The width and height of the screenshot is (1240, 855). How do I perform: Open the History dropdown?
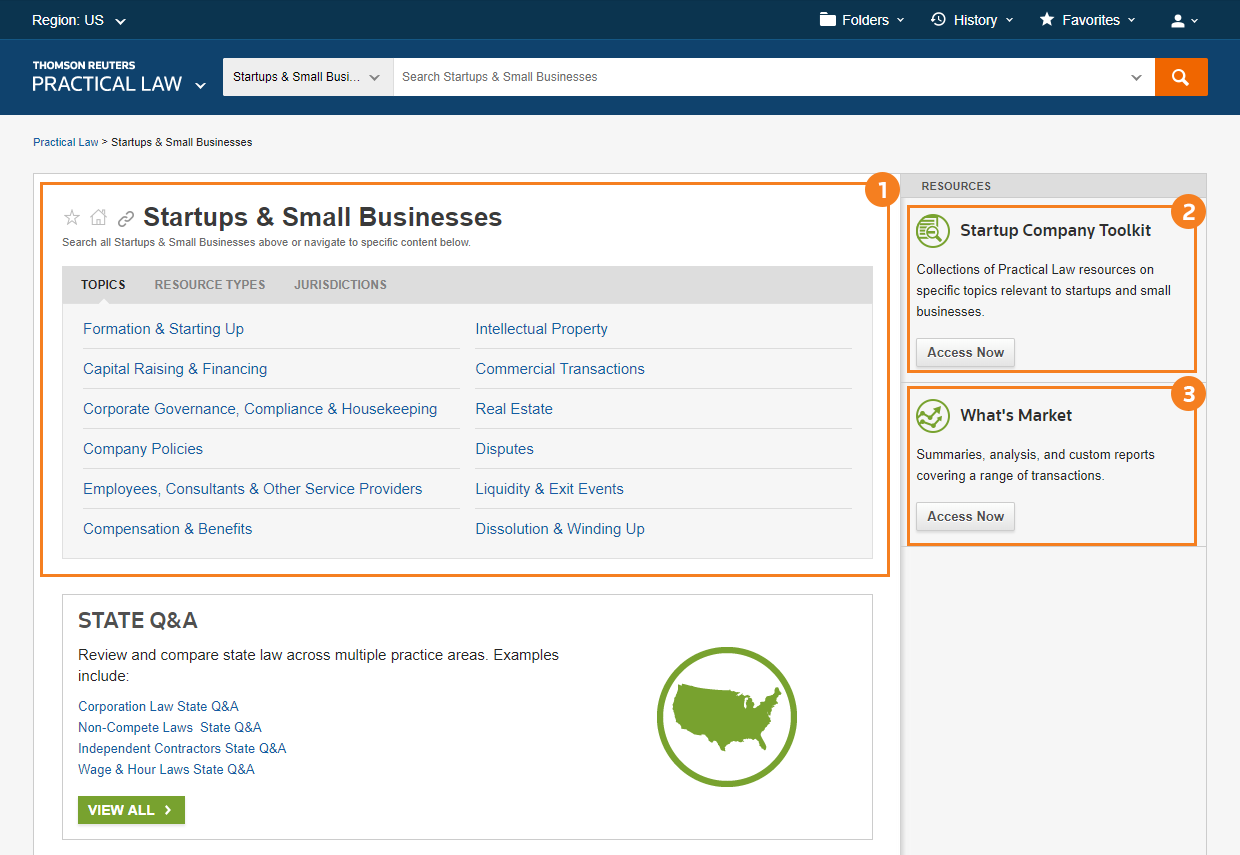[971, 20]
